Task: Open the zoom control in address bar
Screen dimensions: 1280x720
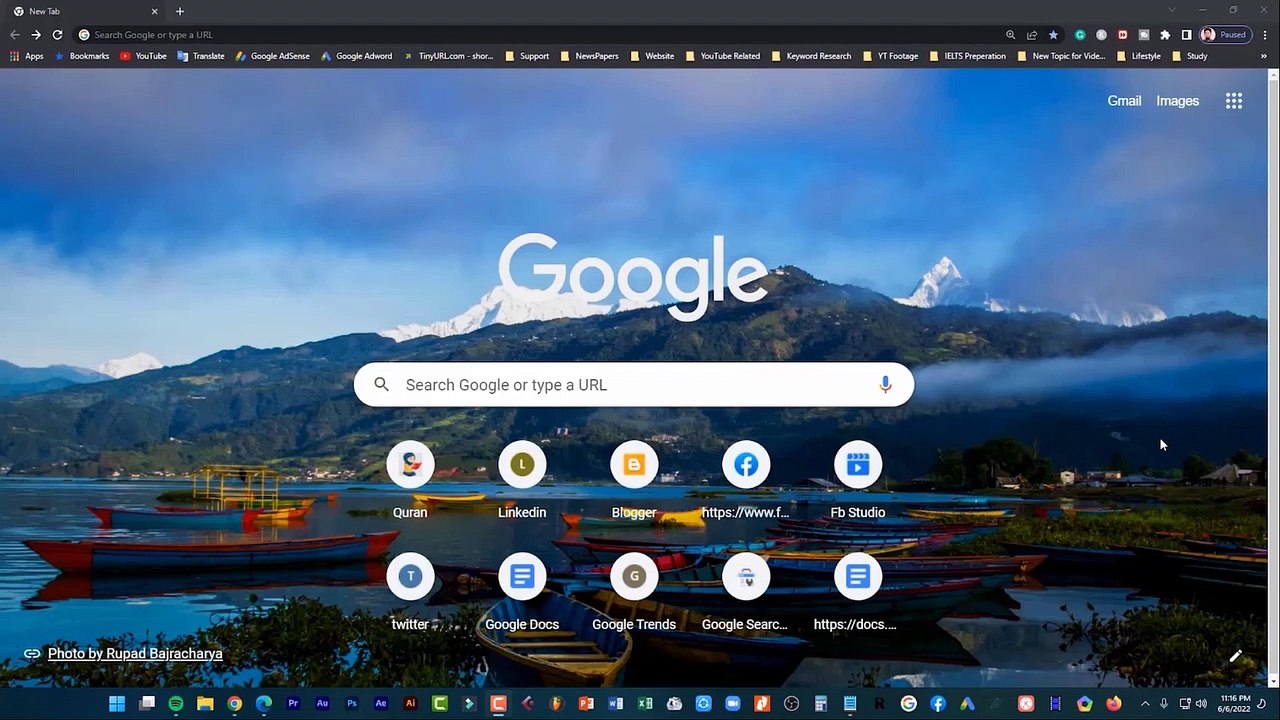Action: (x=1011, y=35)
